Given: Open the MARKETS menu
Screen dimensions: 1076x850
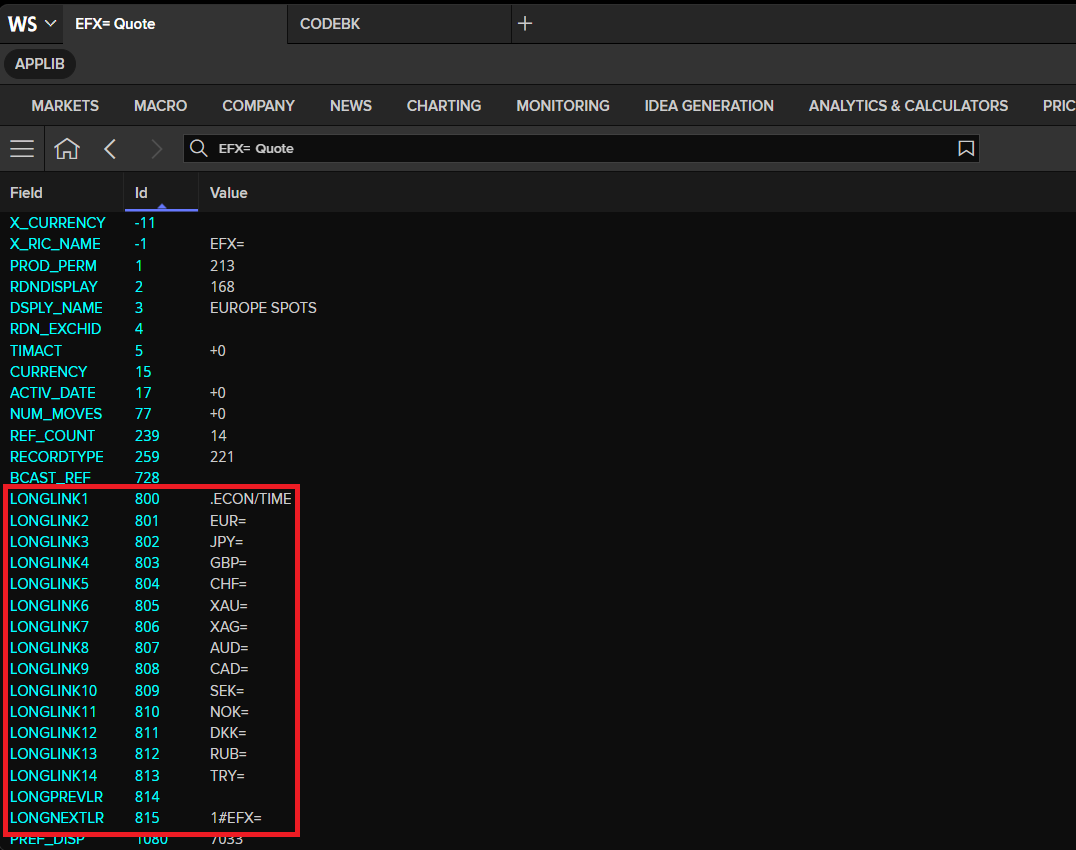Looking at the screenshot, I should coord(65,106).
